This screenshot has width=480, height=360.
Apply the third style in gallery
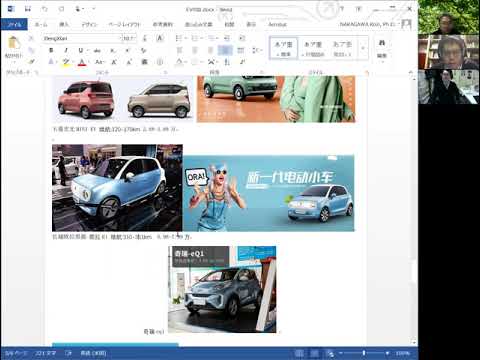pos(343,48)
